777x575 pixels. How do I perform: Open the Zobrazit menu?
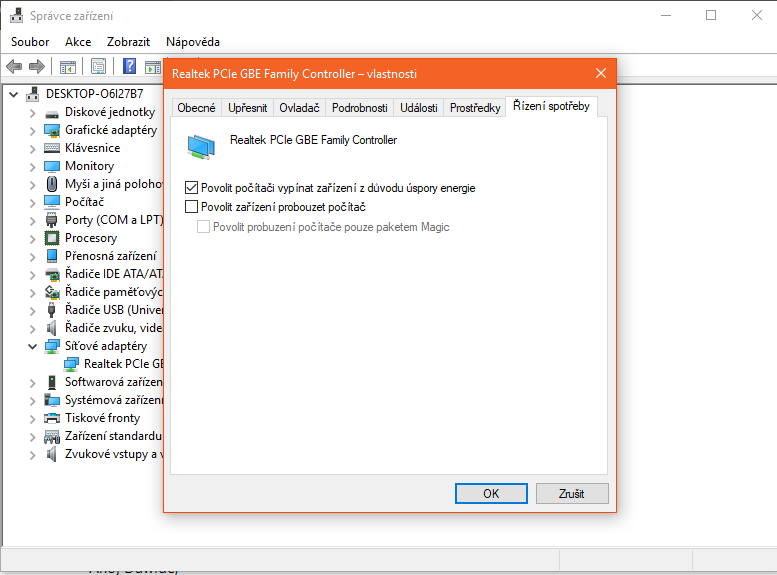tap(128, 42)
